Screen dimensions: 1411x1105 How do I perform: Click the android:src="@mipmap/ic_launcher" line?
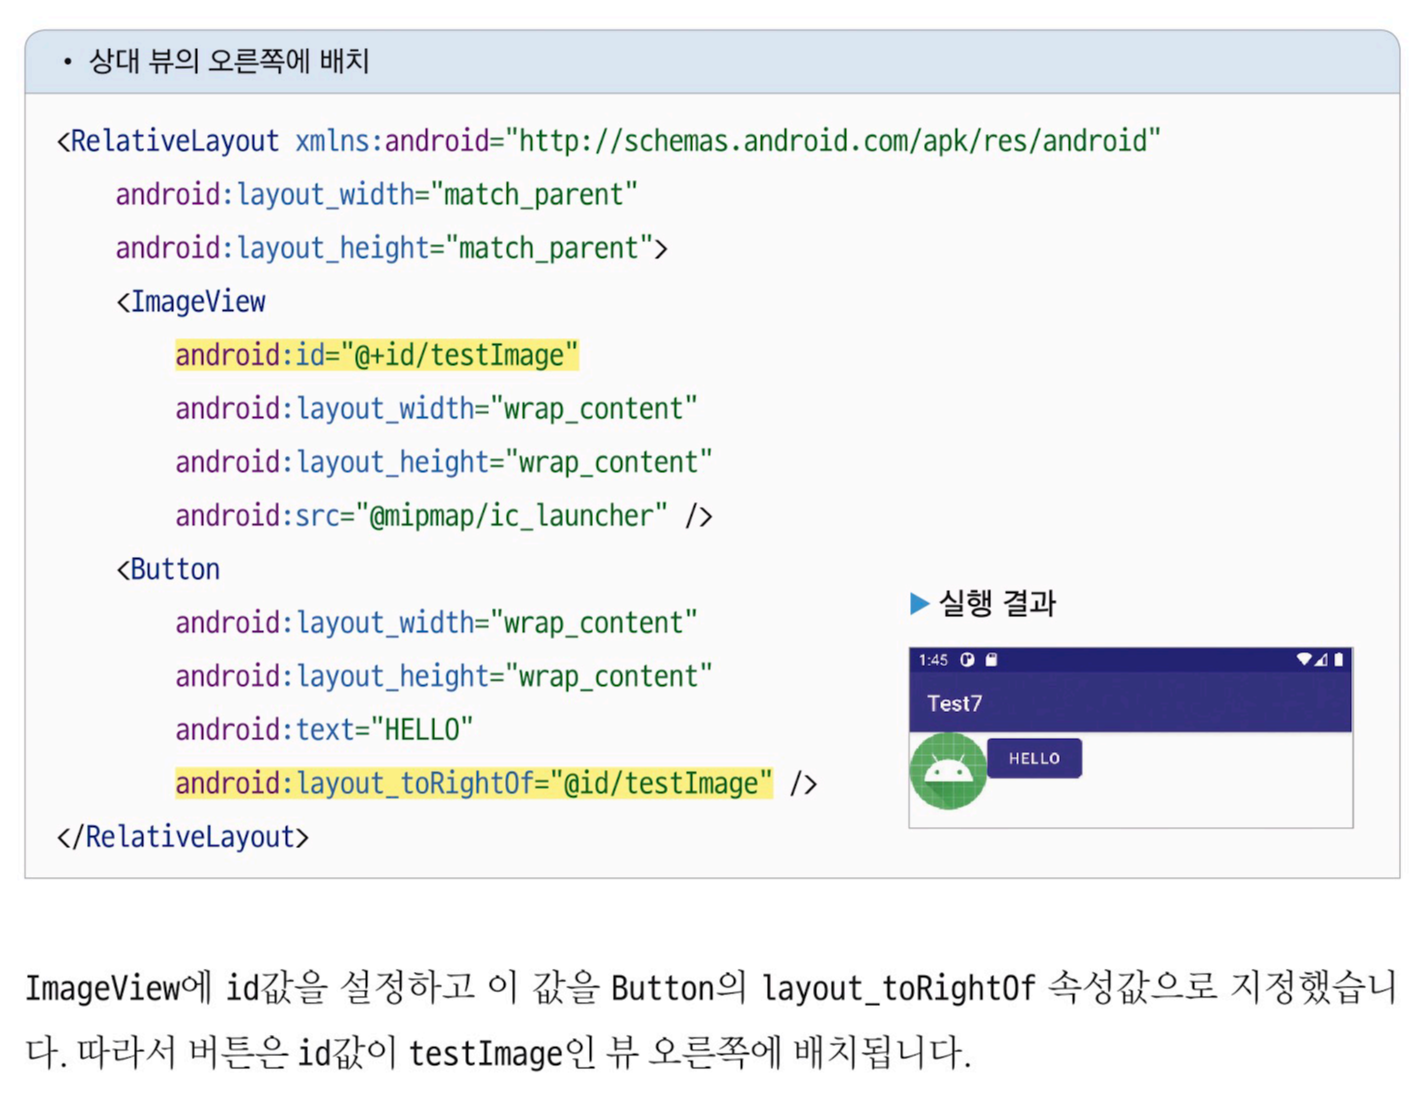point(444,516)
